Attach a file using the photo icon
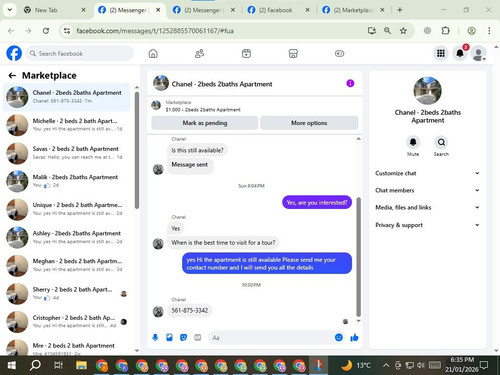The width and height of the screenshot is (500, 375). pyautogui.click(x=169, y=338)
